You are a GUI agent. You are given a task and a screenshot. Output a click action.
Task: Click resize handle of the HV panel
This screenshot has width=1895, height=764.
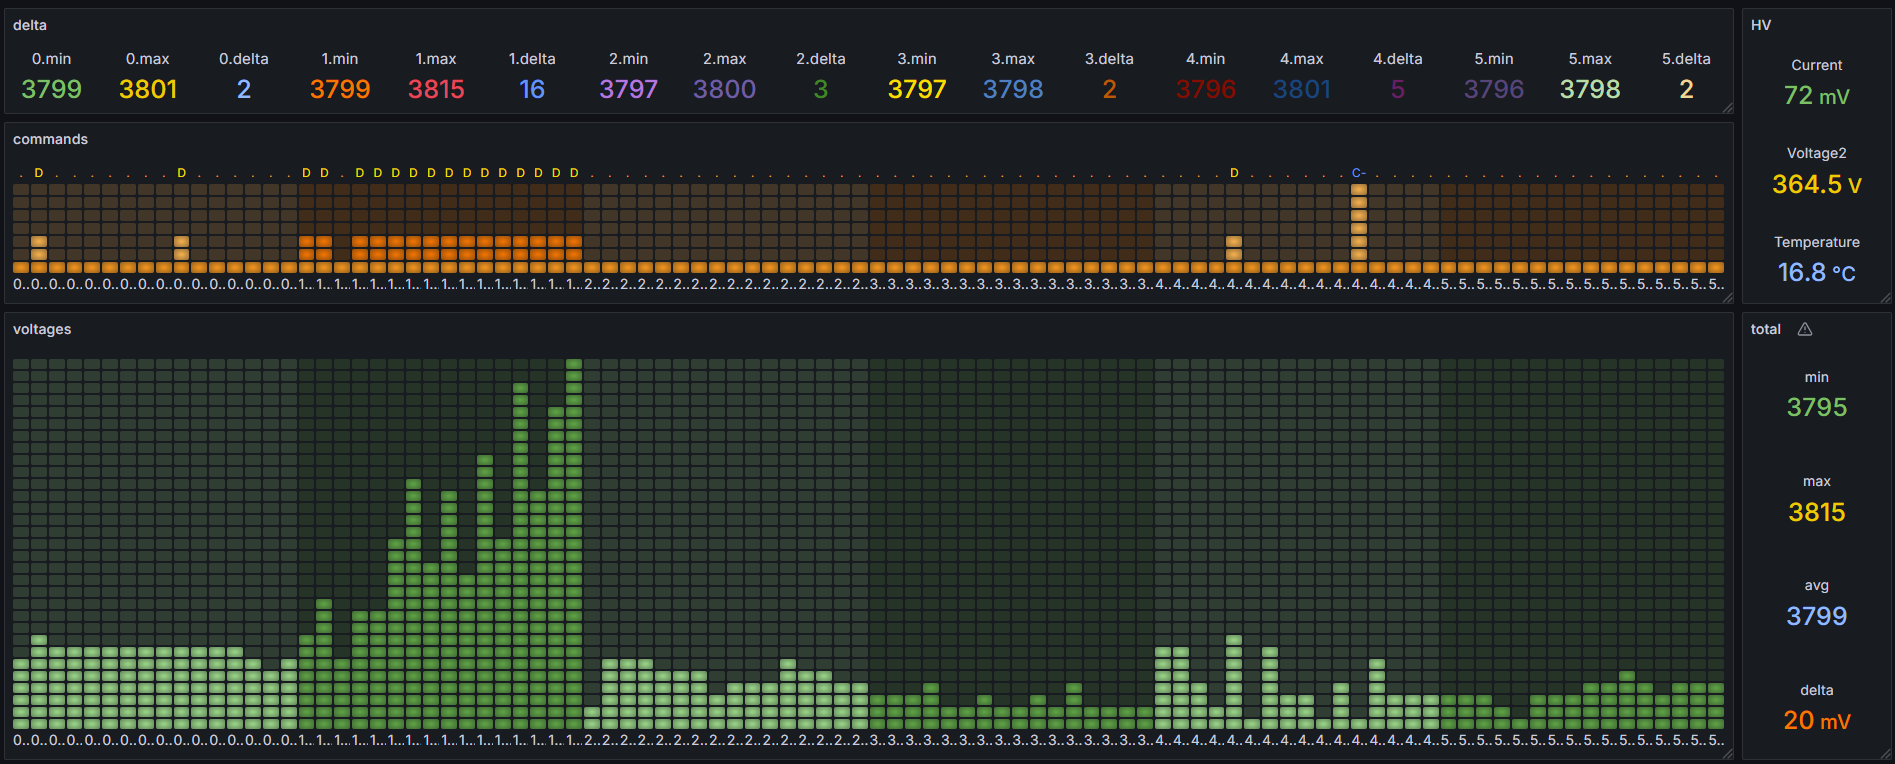[x=1886, y=298]
